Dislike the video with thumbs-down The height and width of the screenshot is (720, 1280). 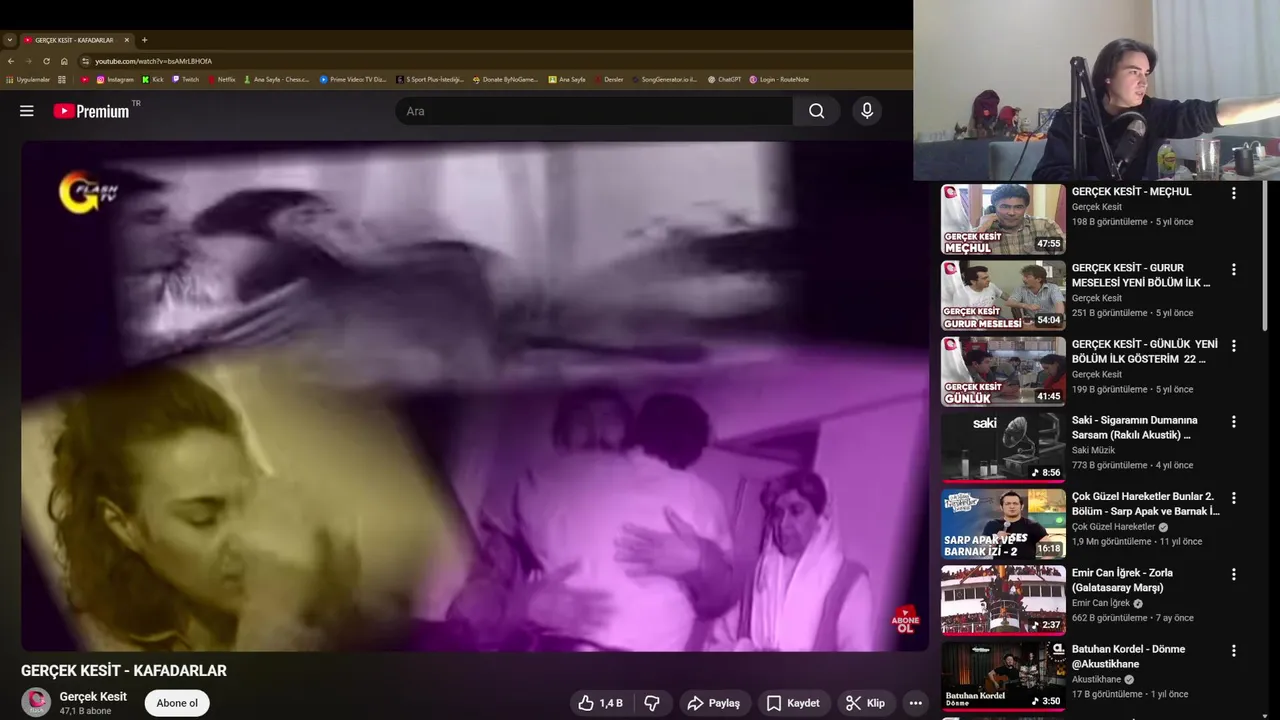pos(652,703)
